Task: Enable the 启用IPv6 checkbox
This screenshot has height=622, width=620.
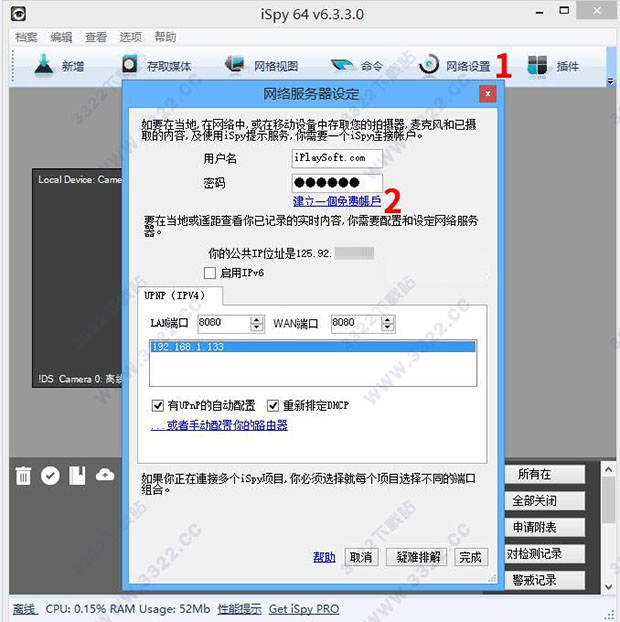Action: [210, 273]
